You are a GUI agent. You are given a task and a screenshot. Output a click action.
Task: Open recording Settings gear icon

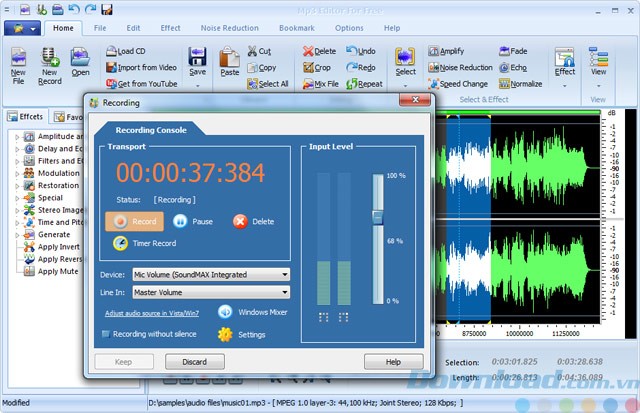pyautogui.click(x=225, y=334)
